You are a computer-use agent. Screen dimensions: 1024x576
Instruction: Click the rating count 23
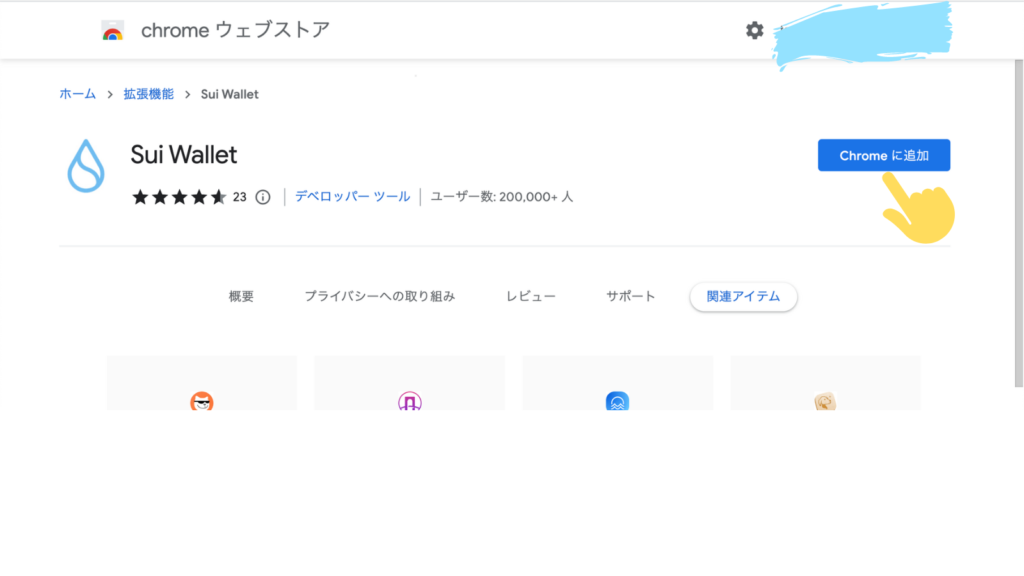[x=240, y=197]
